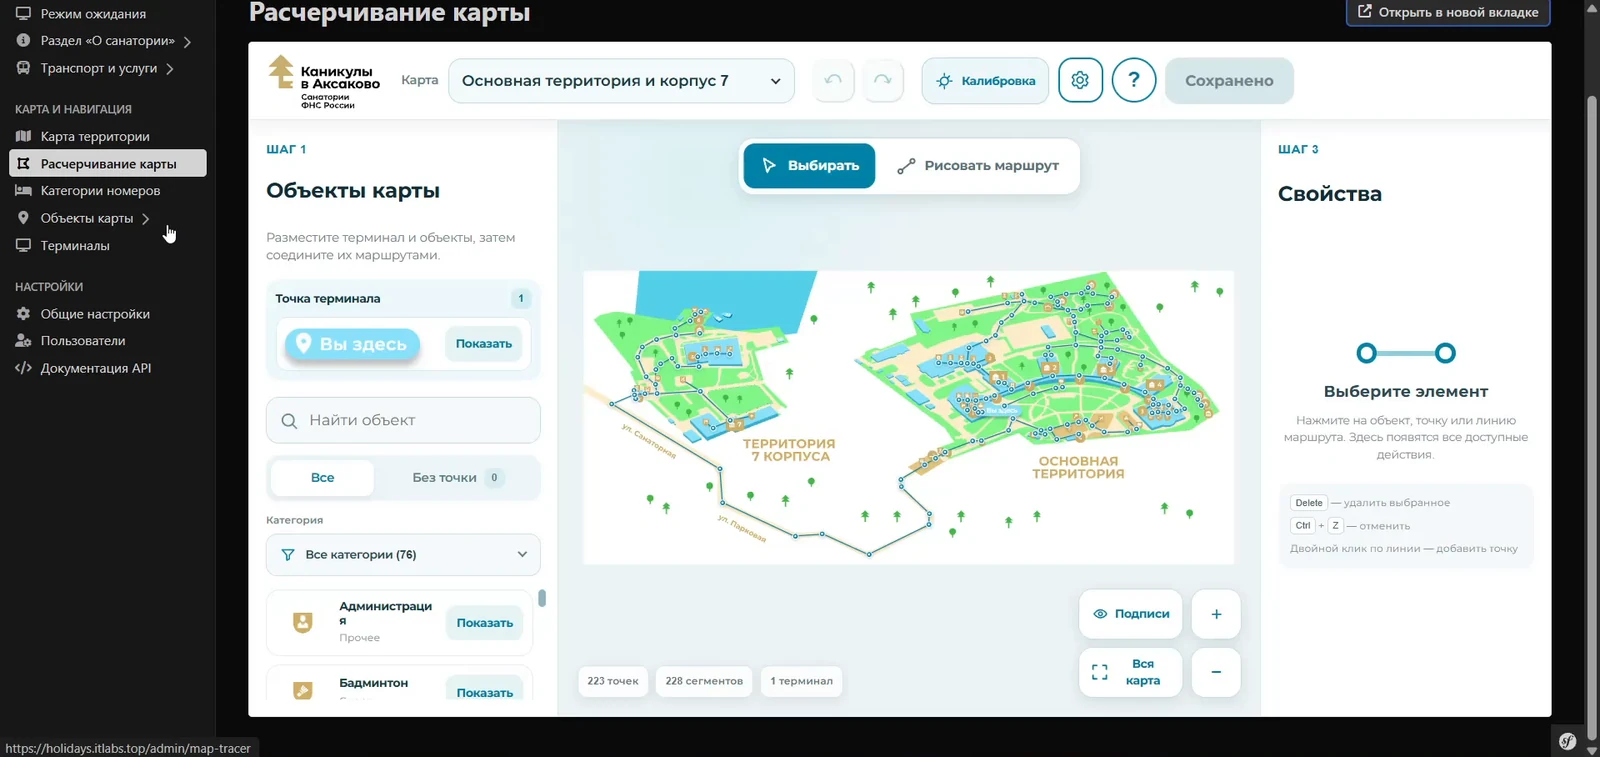Click Показать for terminal point

pos(484,344)
